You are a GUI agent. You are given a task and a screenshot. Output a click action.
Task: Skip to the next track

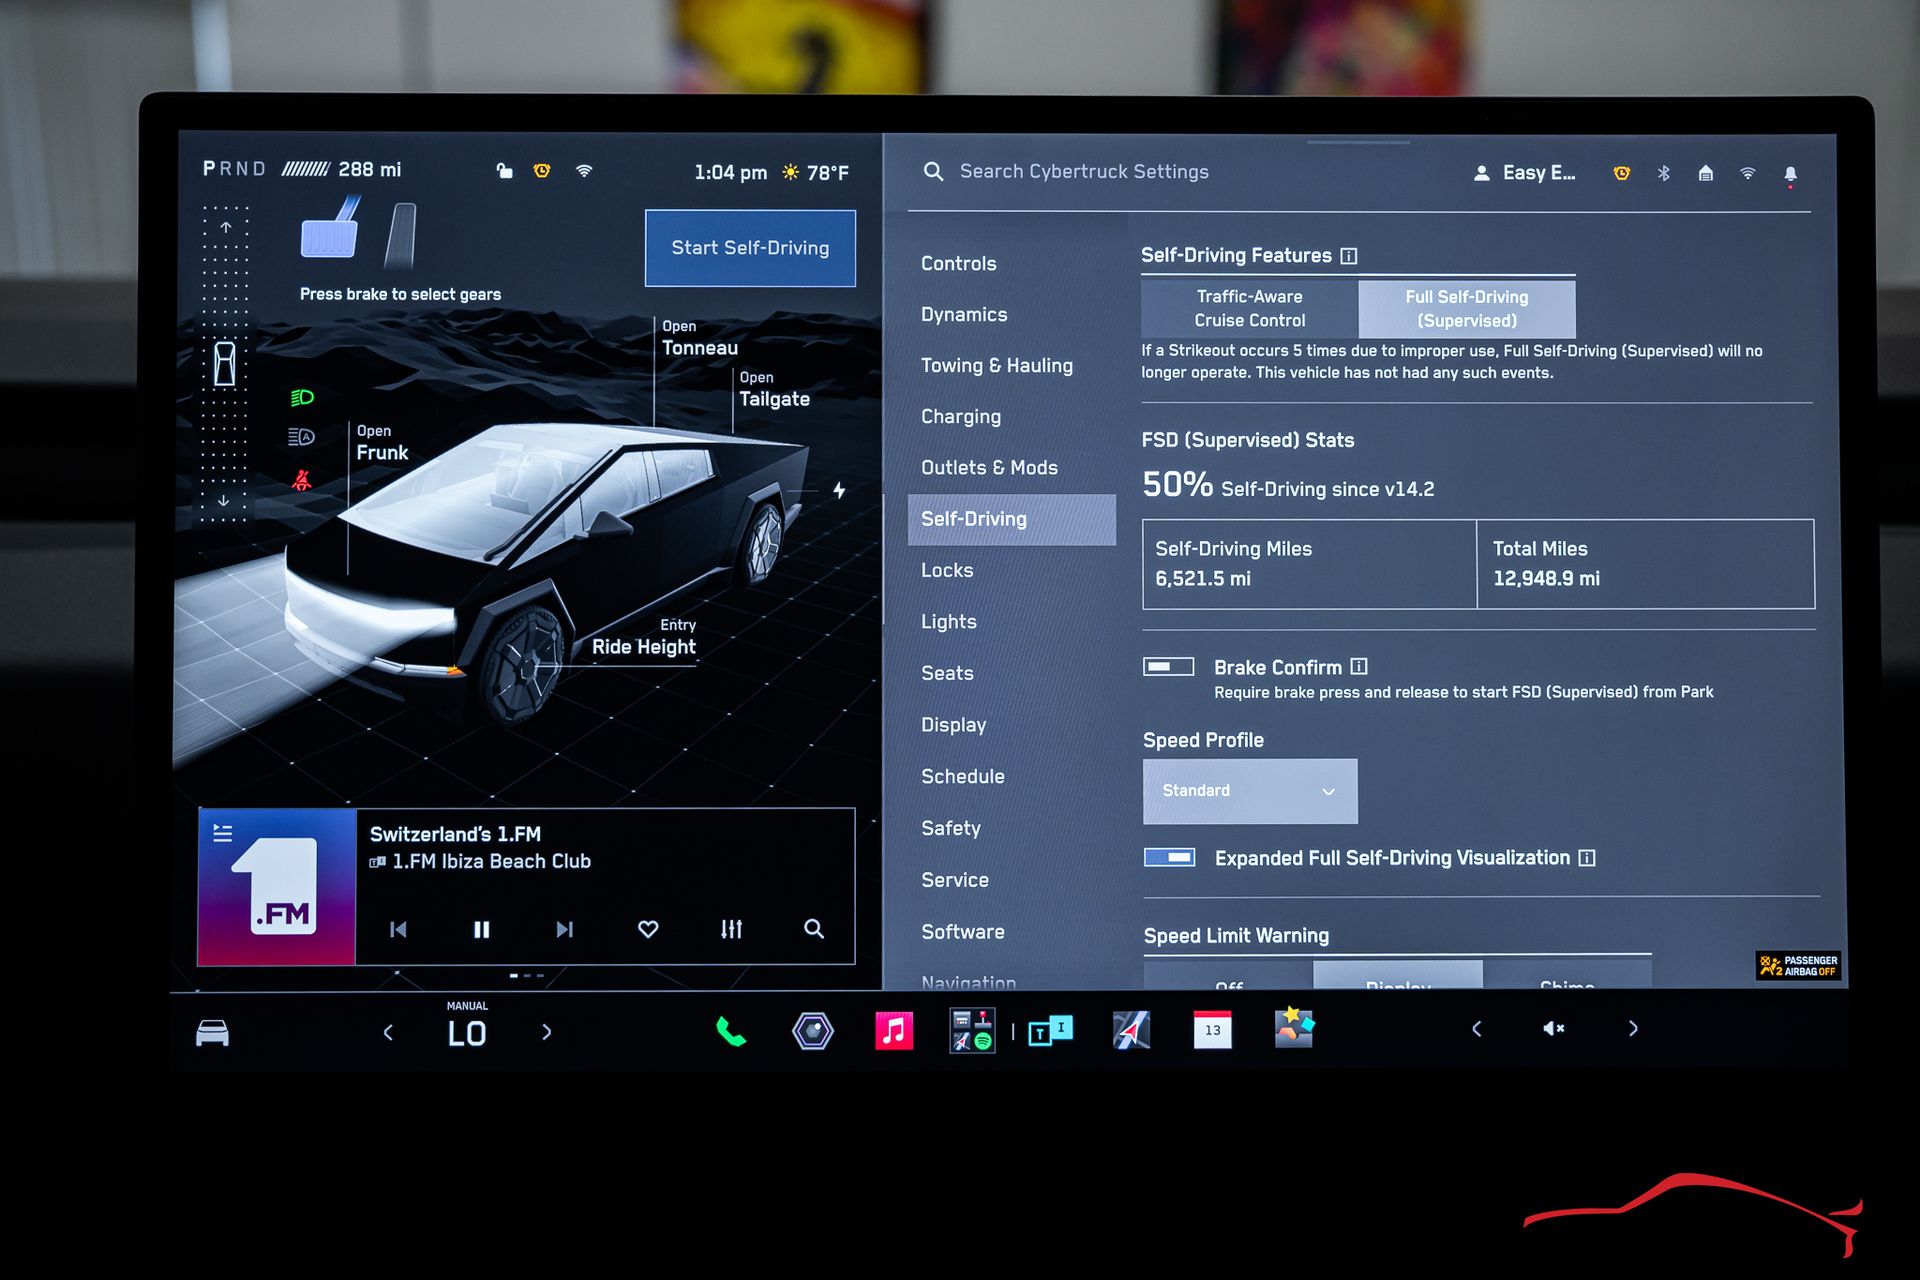[565, 929]
